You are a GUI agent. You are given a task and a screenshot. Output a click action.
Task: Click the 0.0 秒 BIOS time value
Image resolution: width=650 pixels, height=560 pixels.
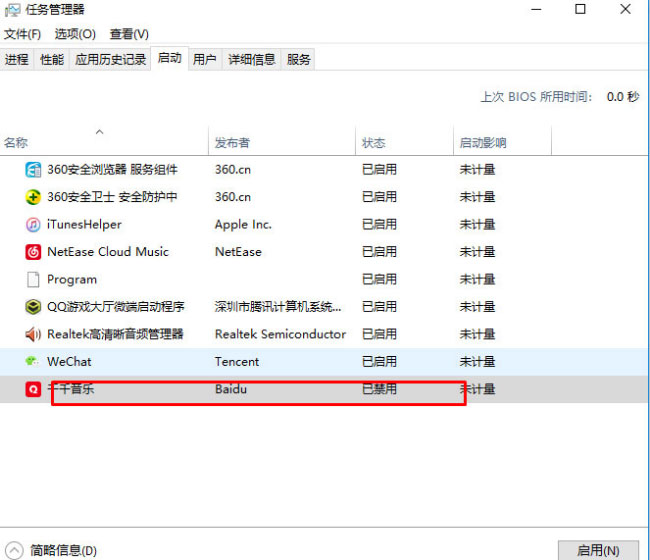pyautogui.click(x=623, y=97)
